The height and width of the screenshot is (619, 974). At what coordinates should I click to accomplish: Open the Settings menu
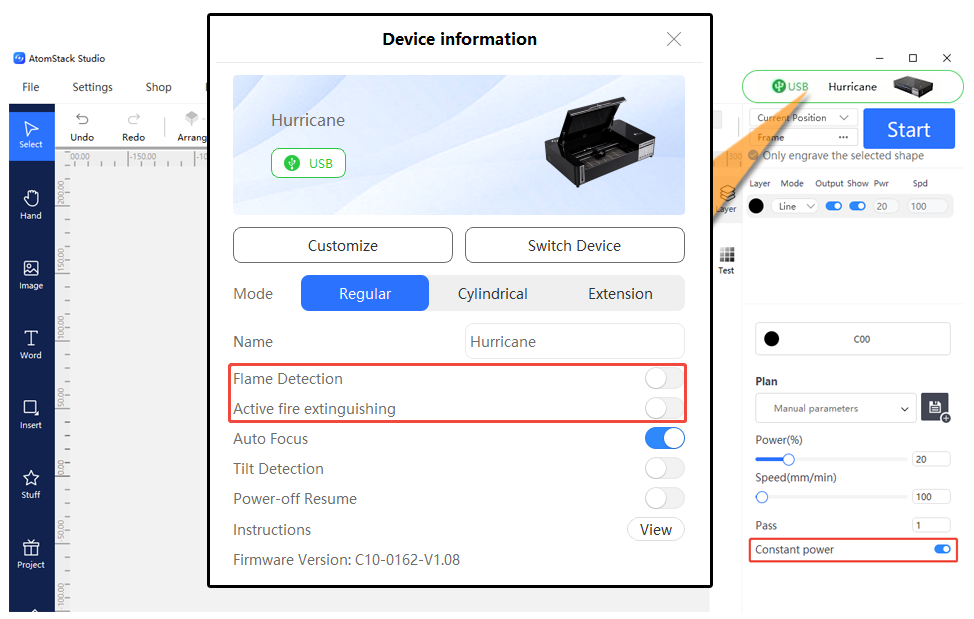click(x=93, y=87)
